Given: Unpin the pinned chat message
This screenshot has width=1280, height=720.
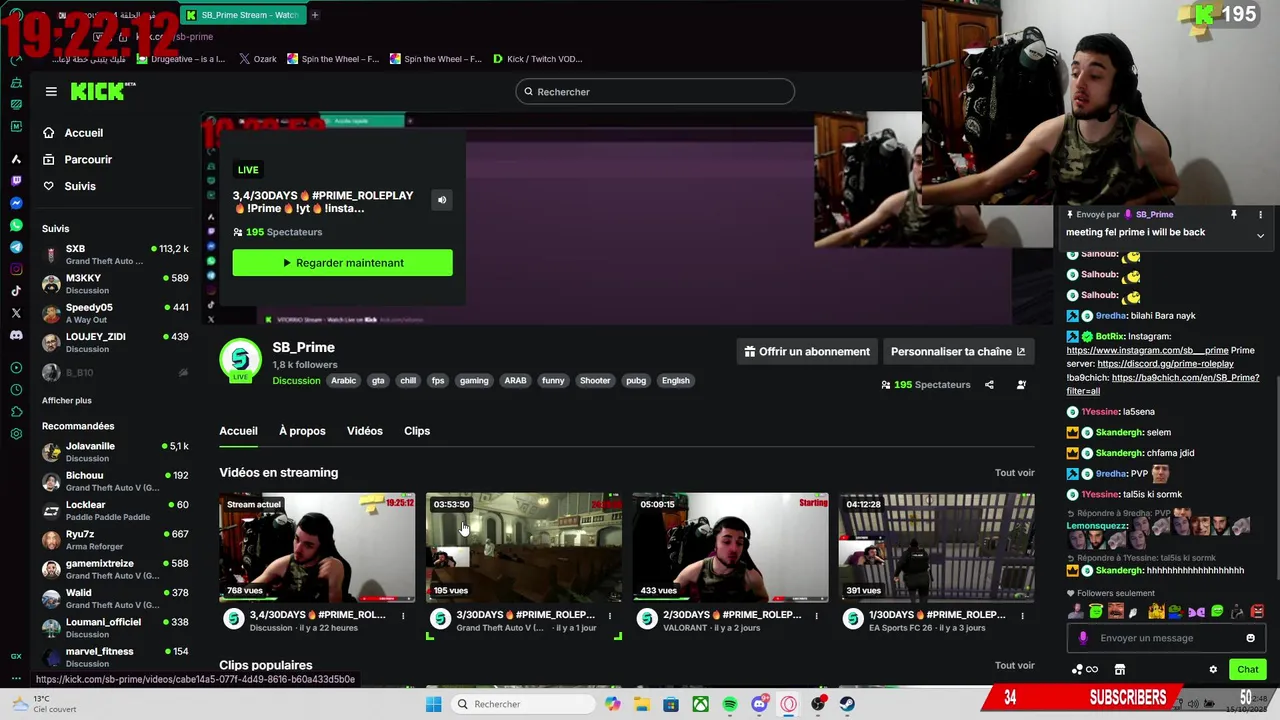Looking at the screenshot, I should [x=1234, y=215].
